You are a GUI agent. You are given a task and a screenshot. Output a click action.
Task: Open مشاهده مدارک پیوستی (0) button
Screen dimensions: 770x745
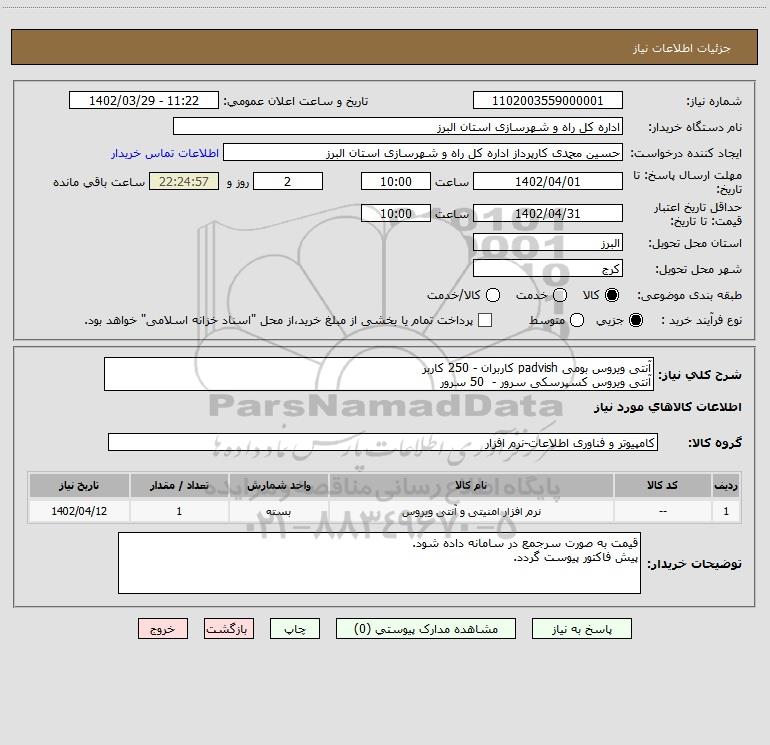click(x=426, y=629)
